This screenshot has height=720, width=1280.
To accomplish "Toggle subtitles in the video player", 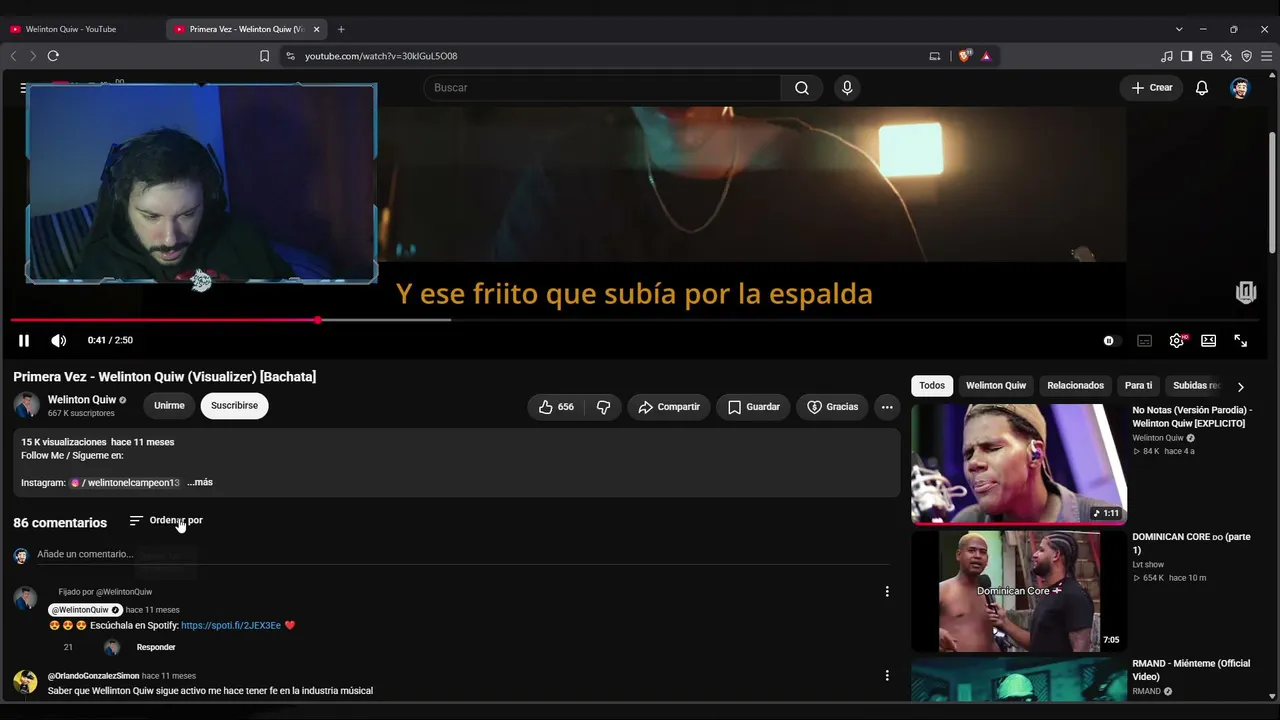I will [1144, 341].
